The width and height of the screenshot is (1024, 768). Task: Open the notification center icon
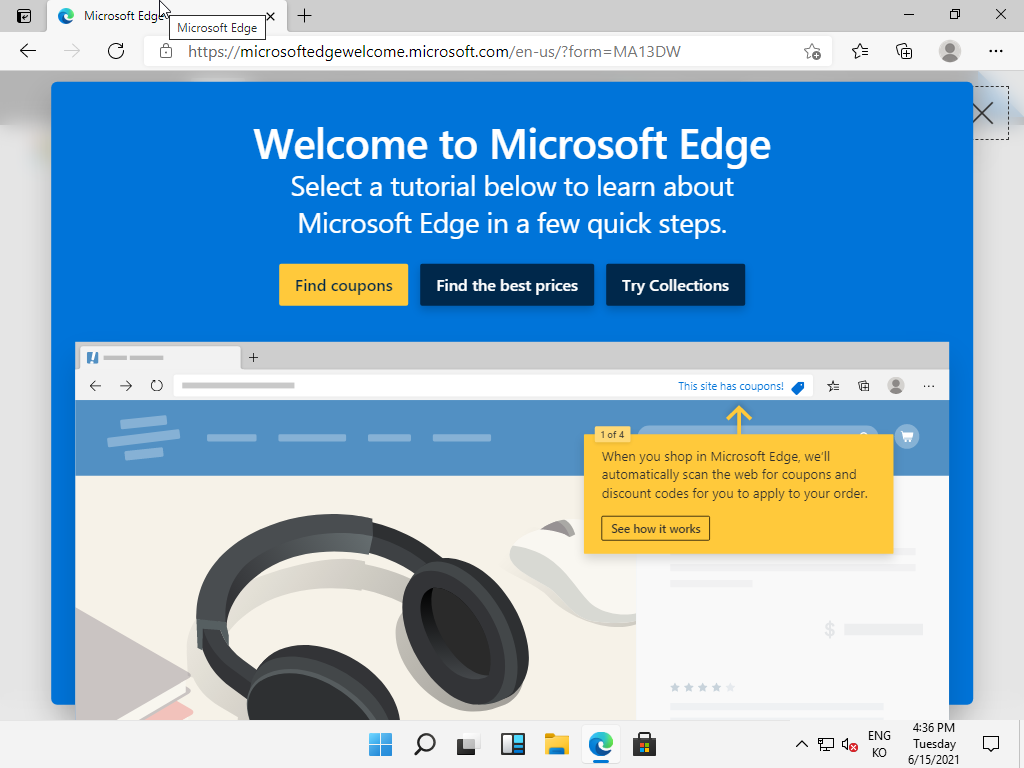click(991, 744)
